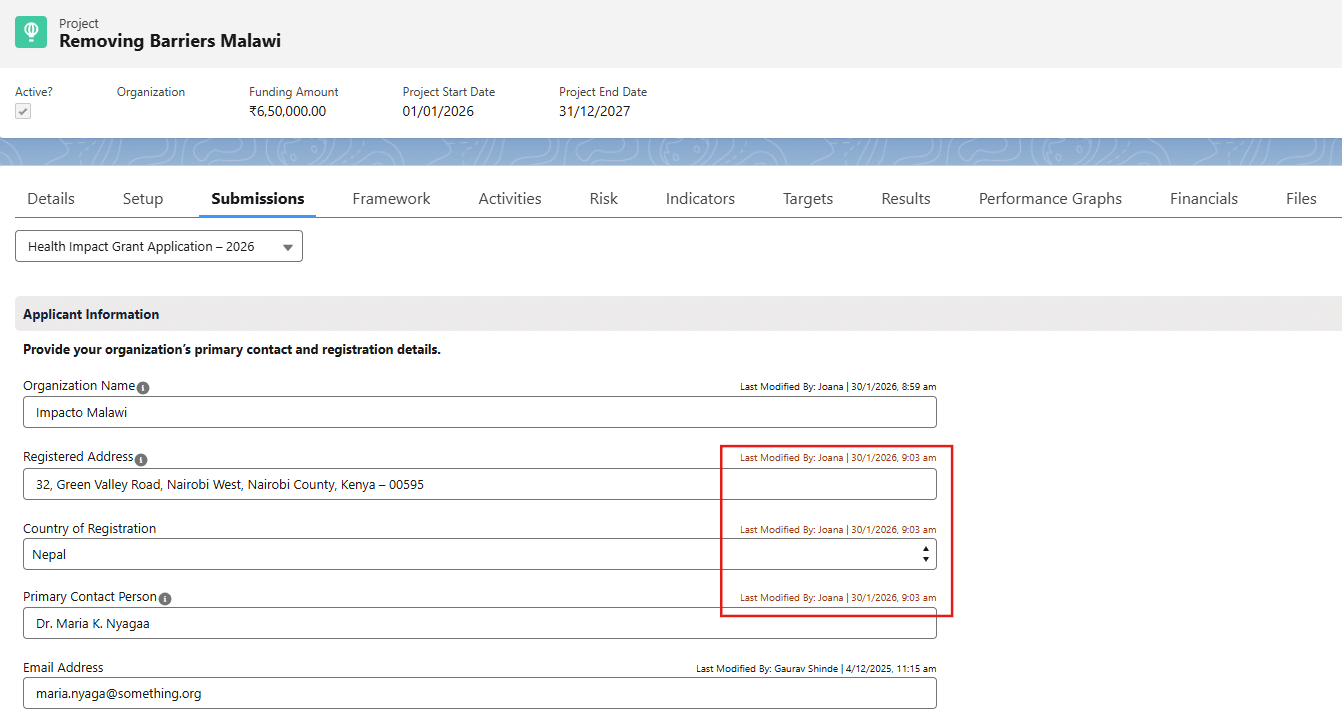Click the Organization Name input field
Image resolution: width=1342 pixels, height=720 pixels.
(479, 412)
